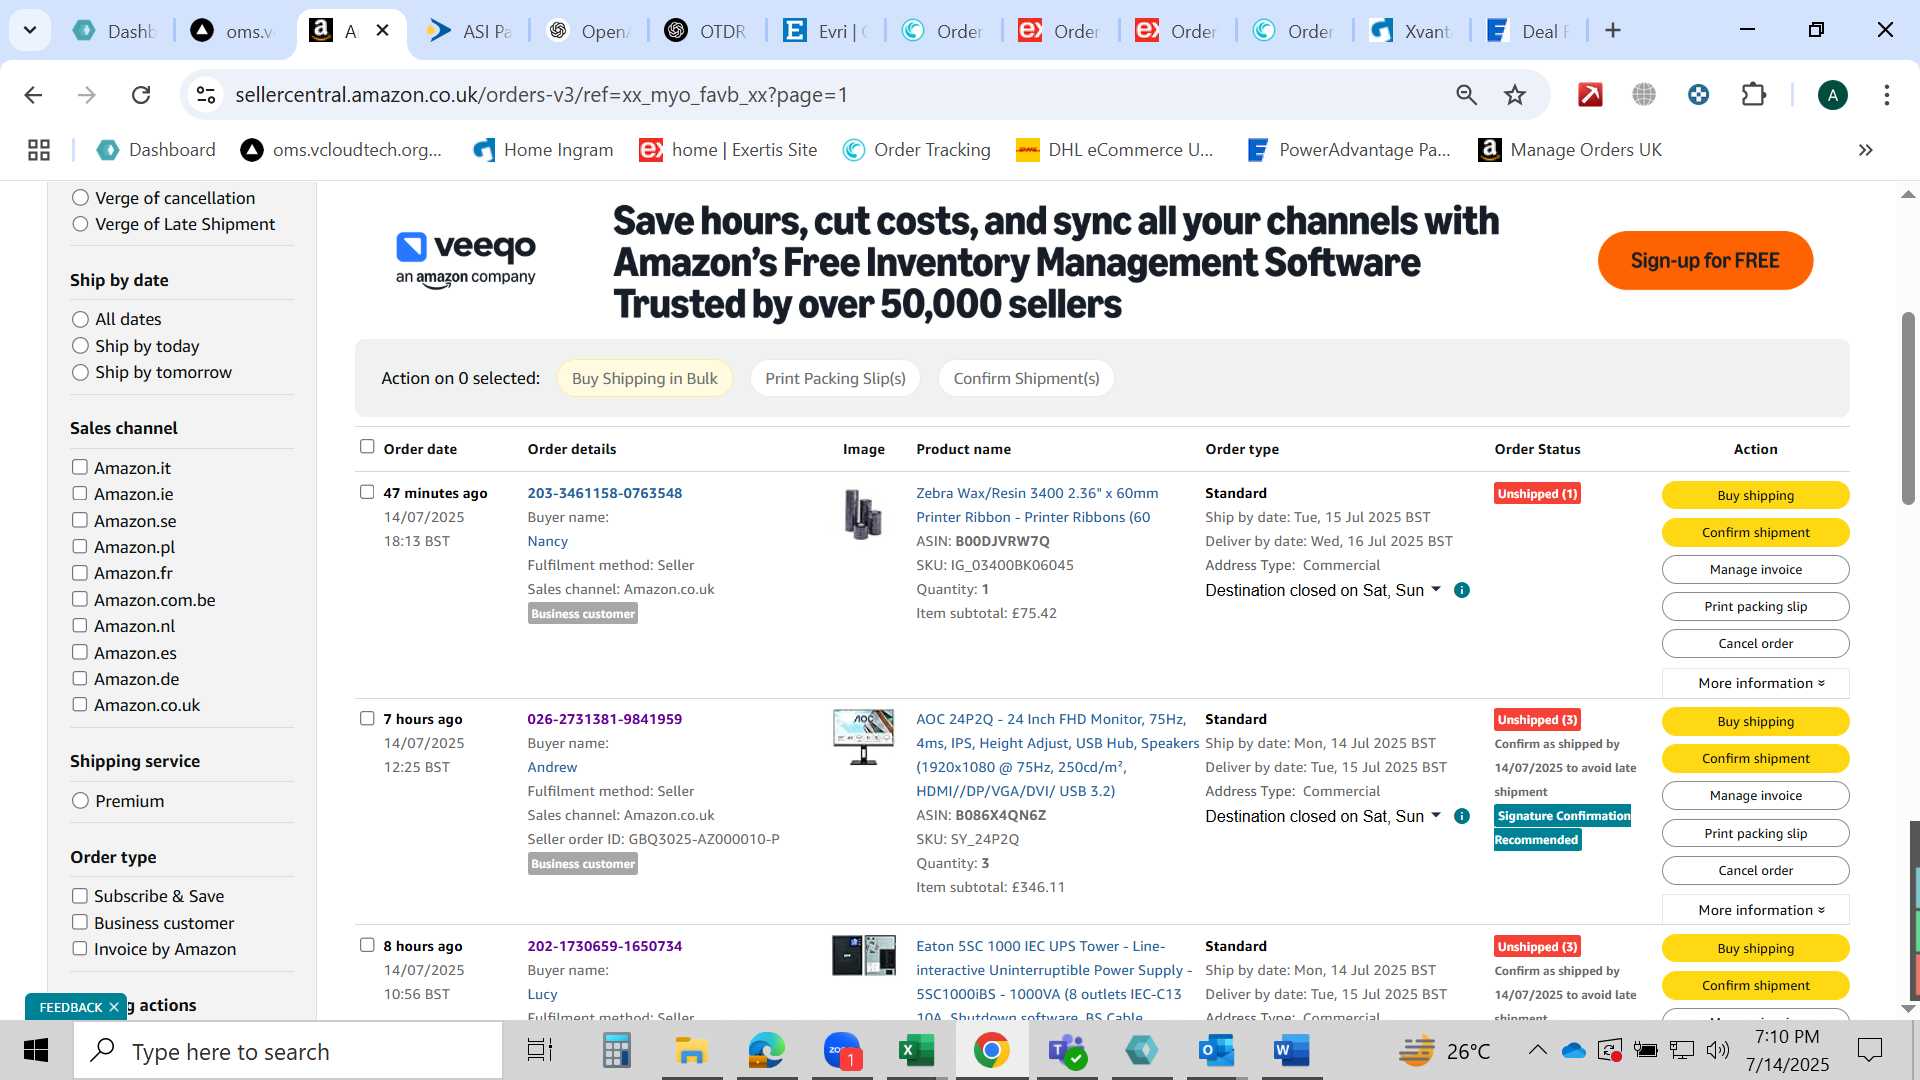Click the Windows taskbar search box
The image size is (1920, 1080).
pos(288,1051)
